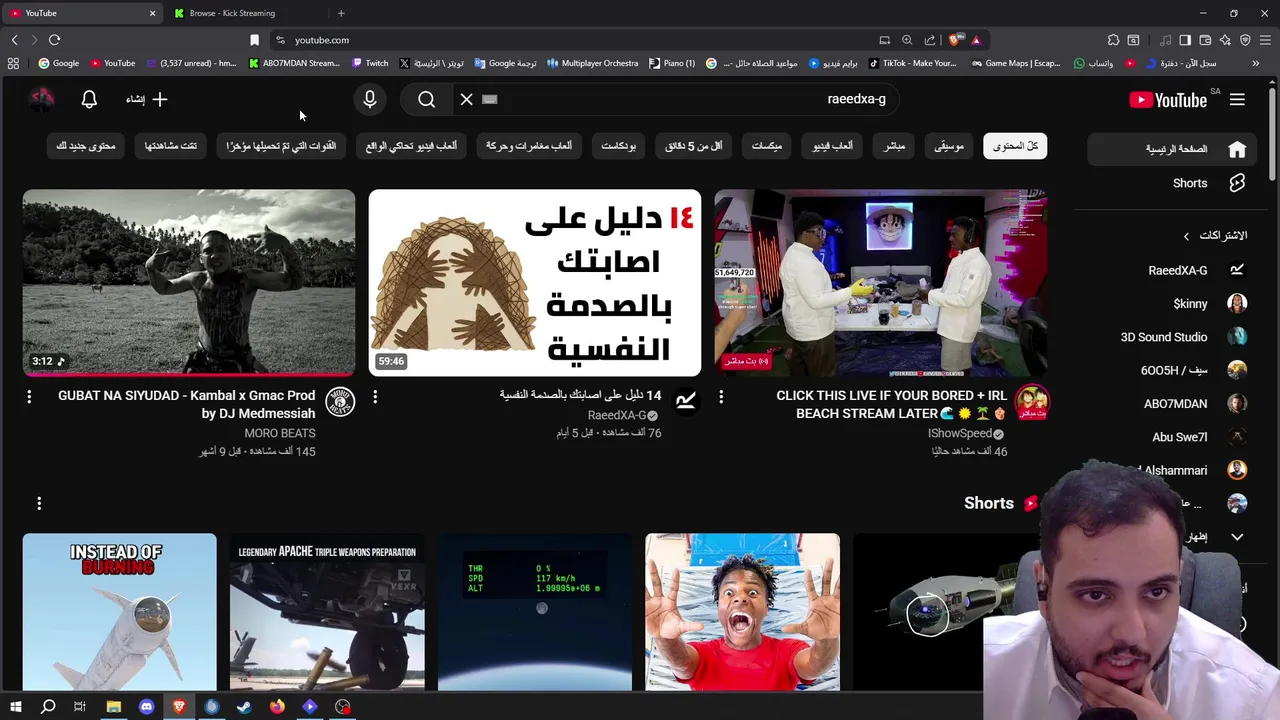Open IShowSpeed live stream thumbnail
Viewport: 1280px width, 720px height.
click(881, 283)
